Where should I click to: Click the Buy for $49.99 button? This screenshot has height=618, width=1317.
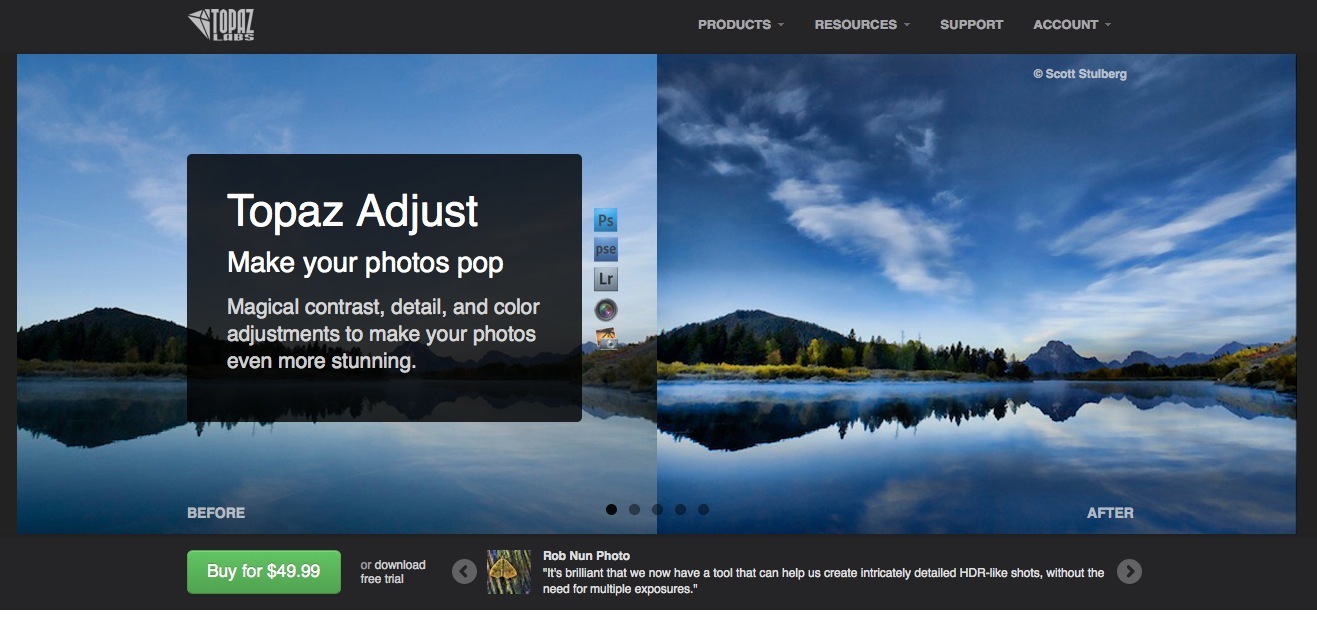tap(264, 572)
